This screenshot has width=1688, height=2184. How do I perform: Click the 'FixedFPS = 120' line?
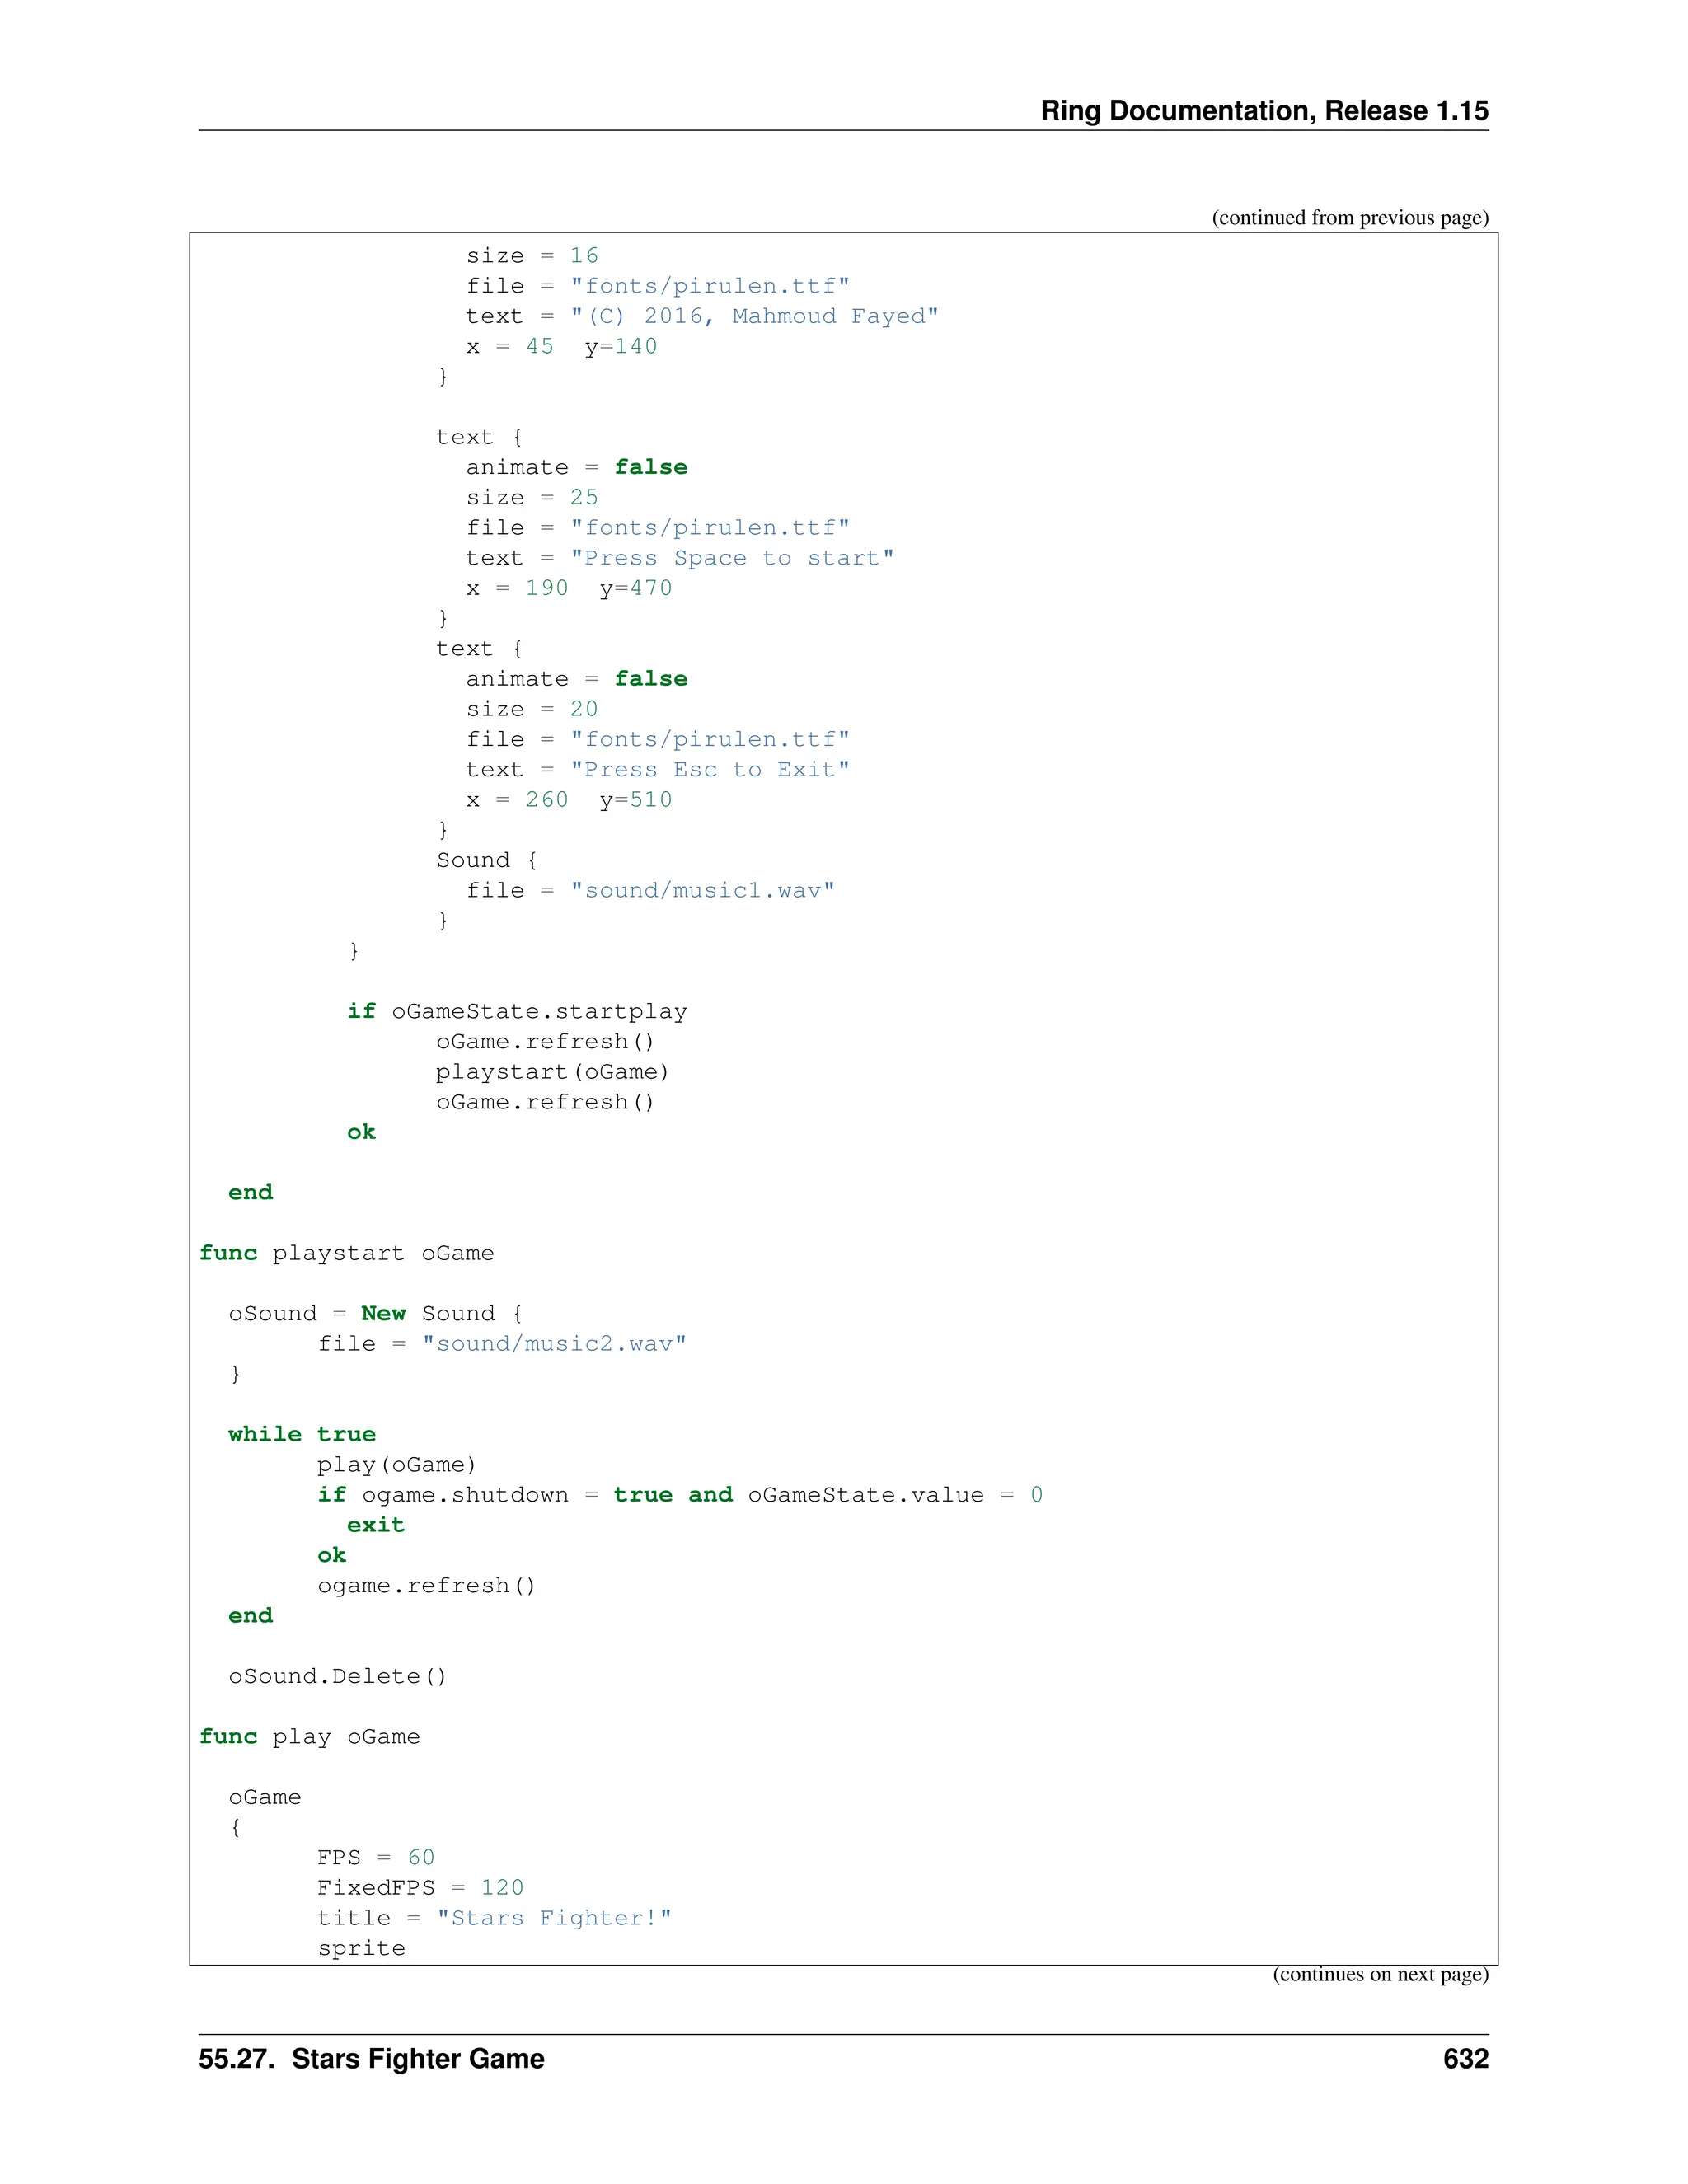tap(420, 1888)
